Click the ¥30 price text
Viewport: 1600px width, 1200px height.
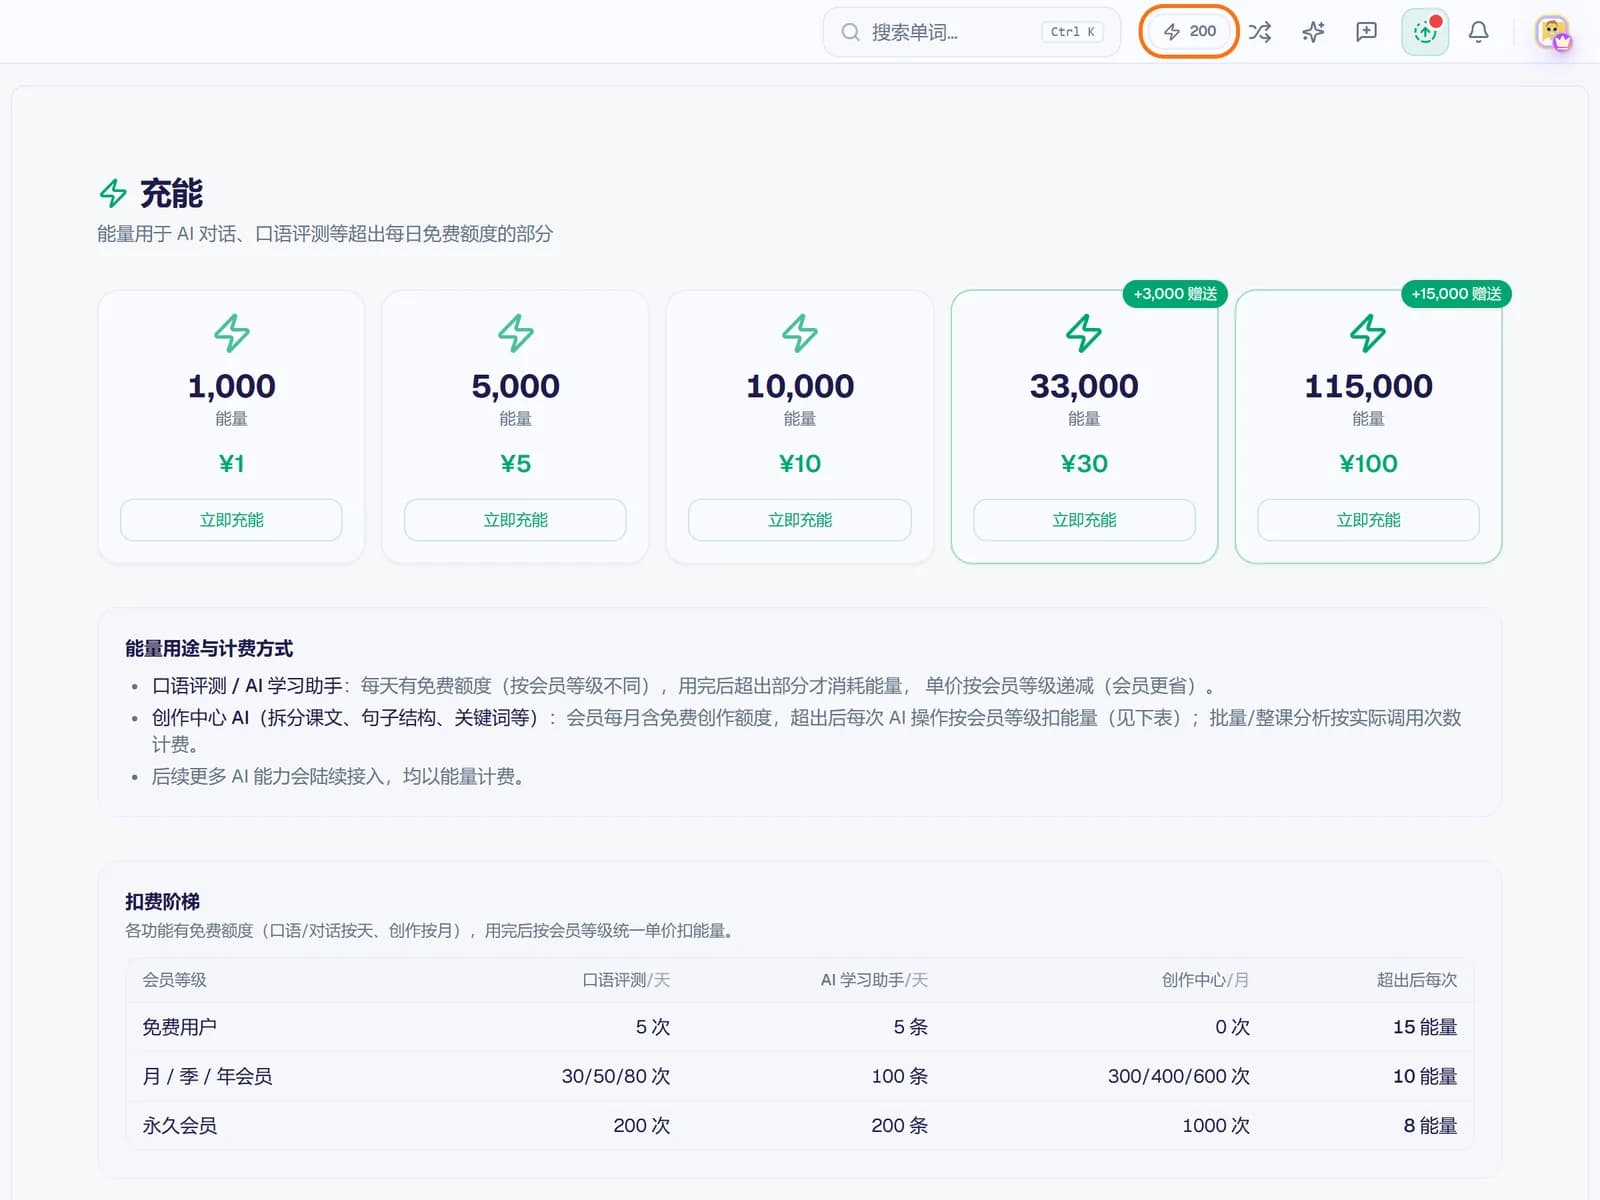[1084, 463]
